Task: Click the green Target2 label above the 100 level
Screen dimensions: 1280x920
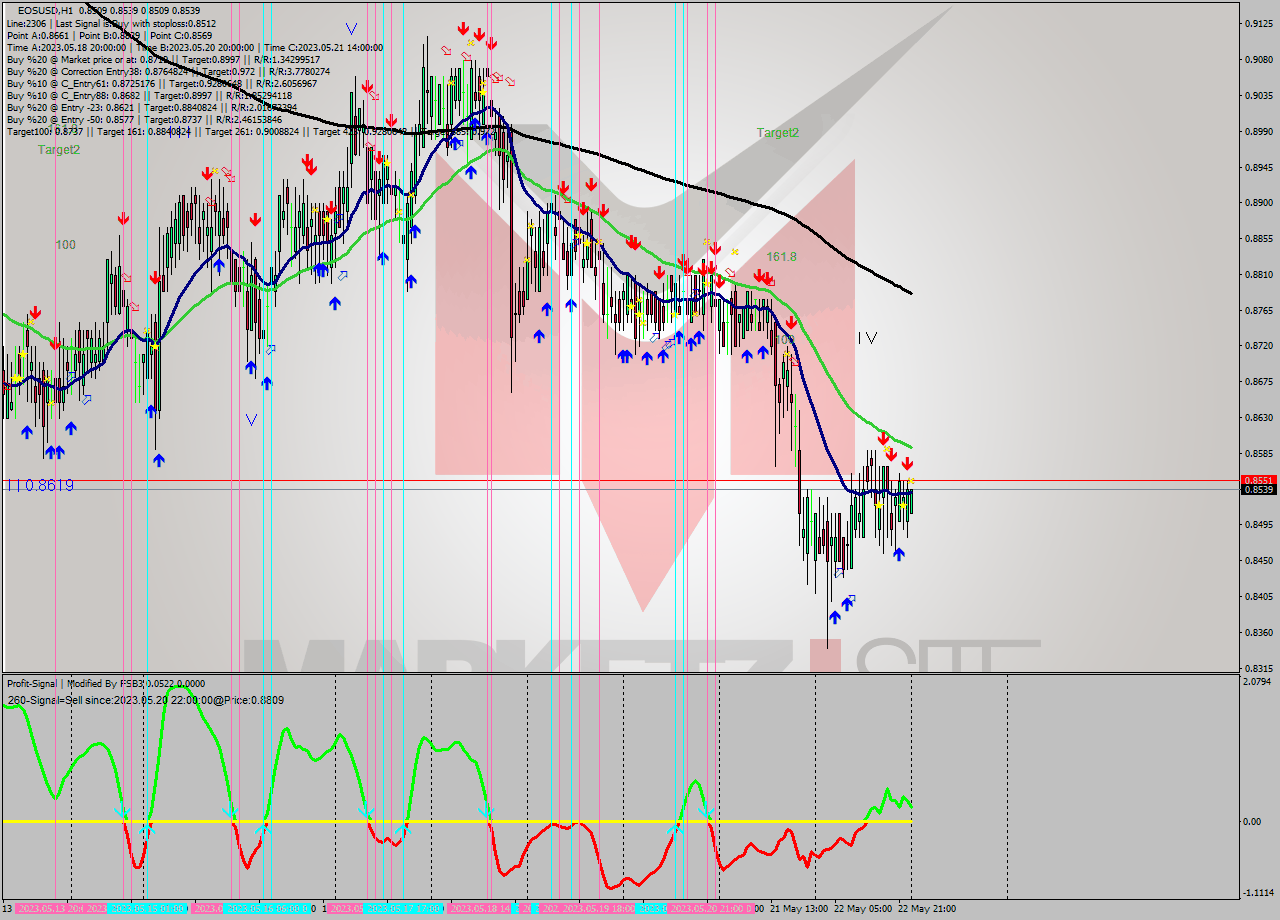Action: (59, 149)
